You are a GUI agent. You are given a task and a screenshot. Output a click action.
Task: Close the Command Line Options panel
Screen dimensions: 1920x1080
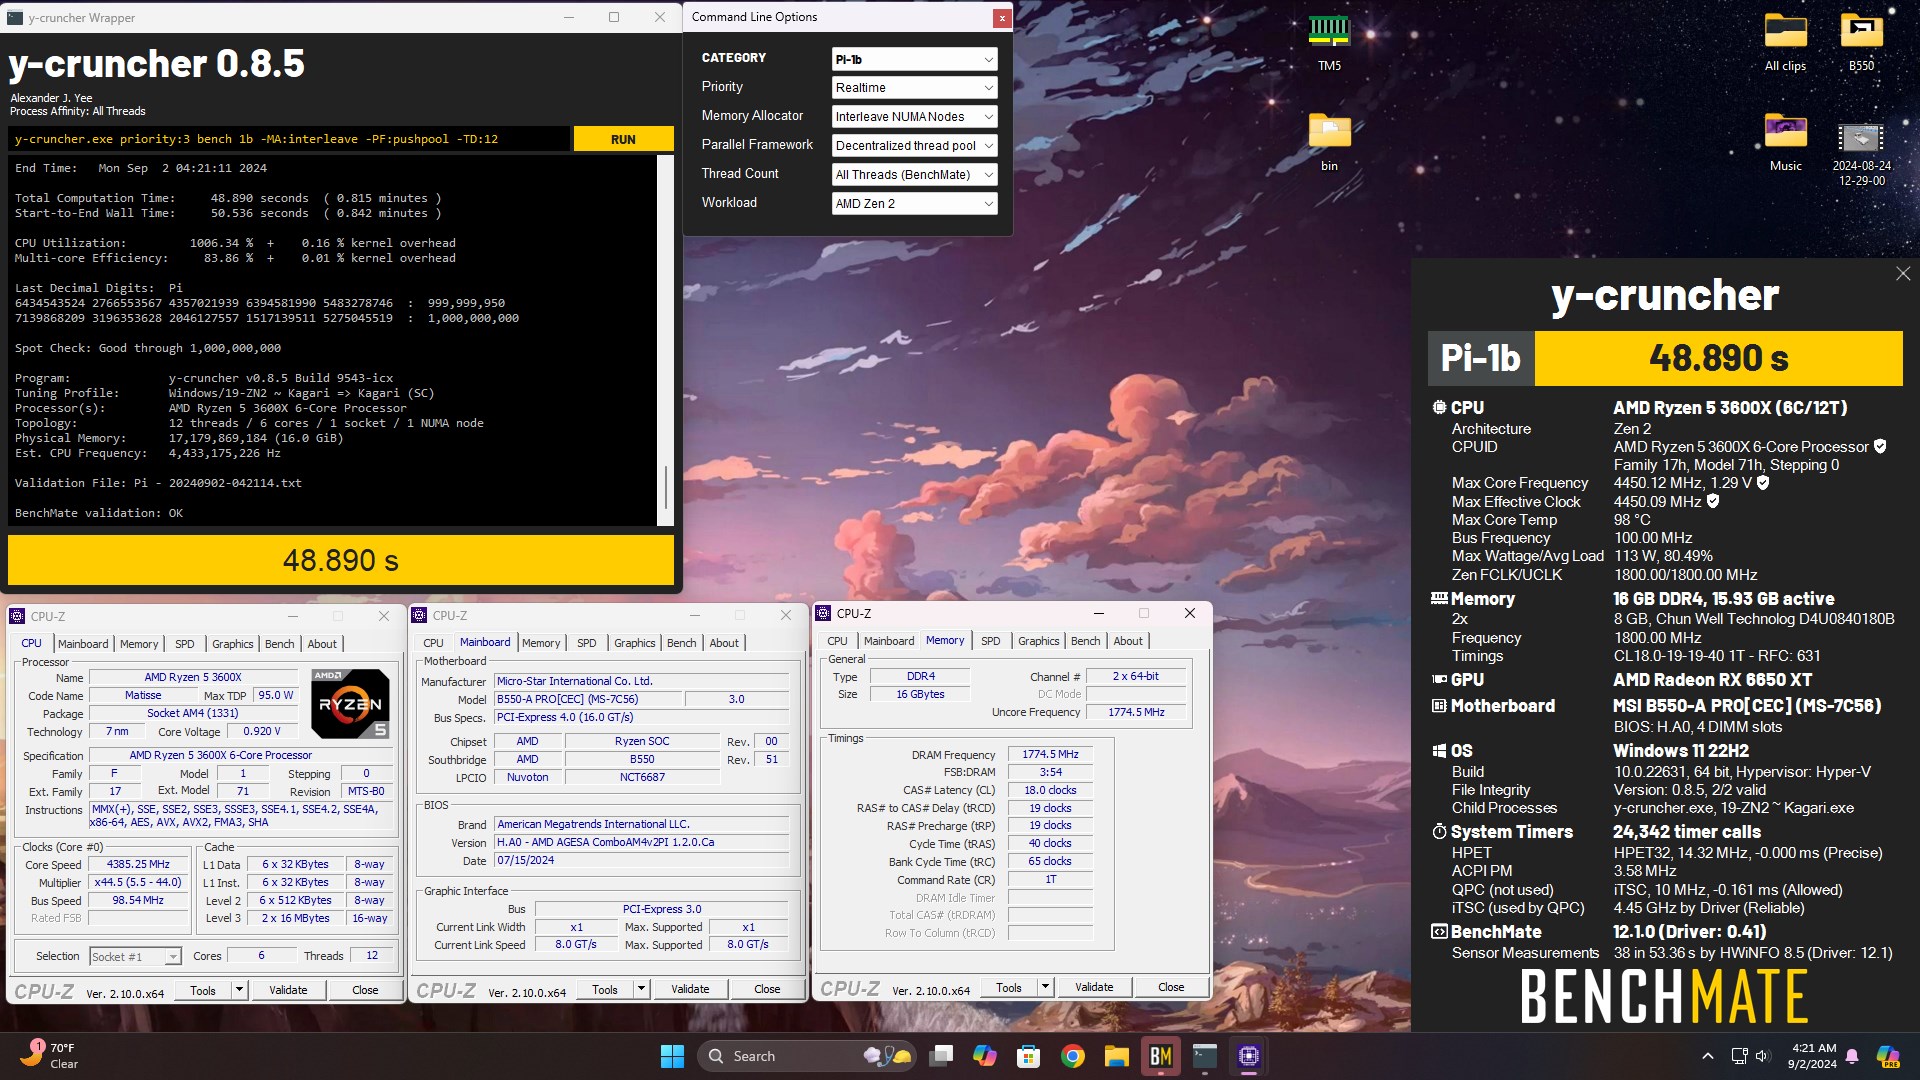pyautogui.click(x=1001, y=18)
